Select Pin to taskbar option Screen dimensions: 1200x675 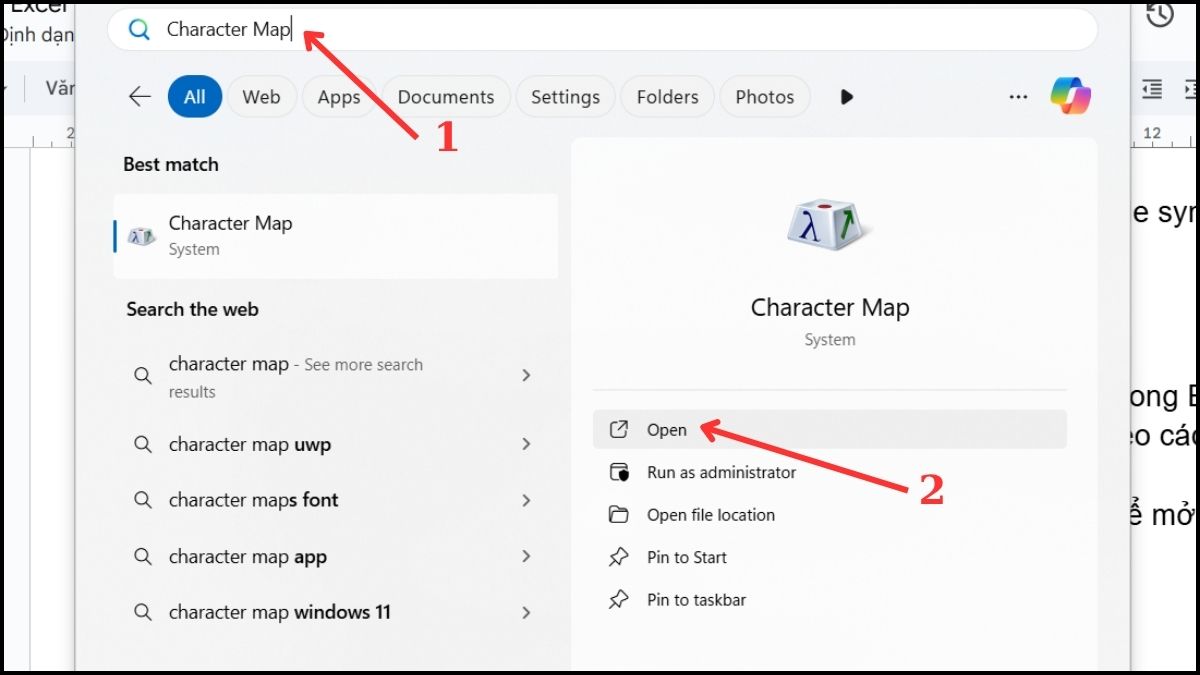(x=696, y=600)
